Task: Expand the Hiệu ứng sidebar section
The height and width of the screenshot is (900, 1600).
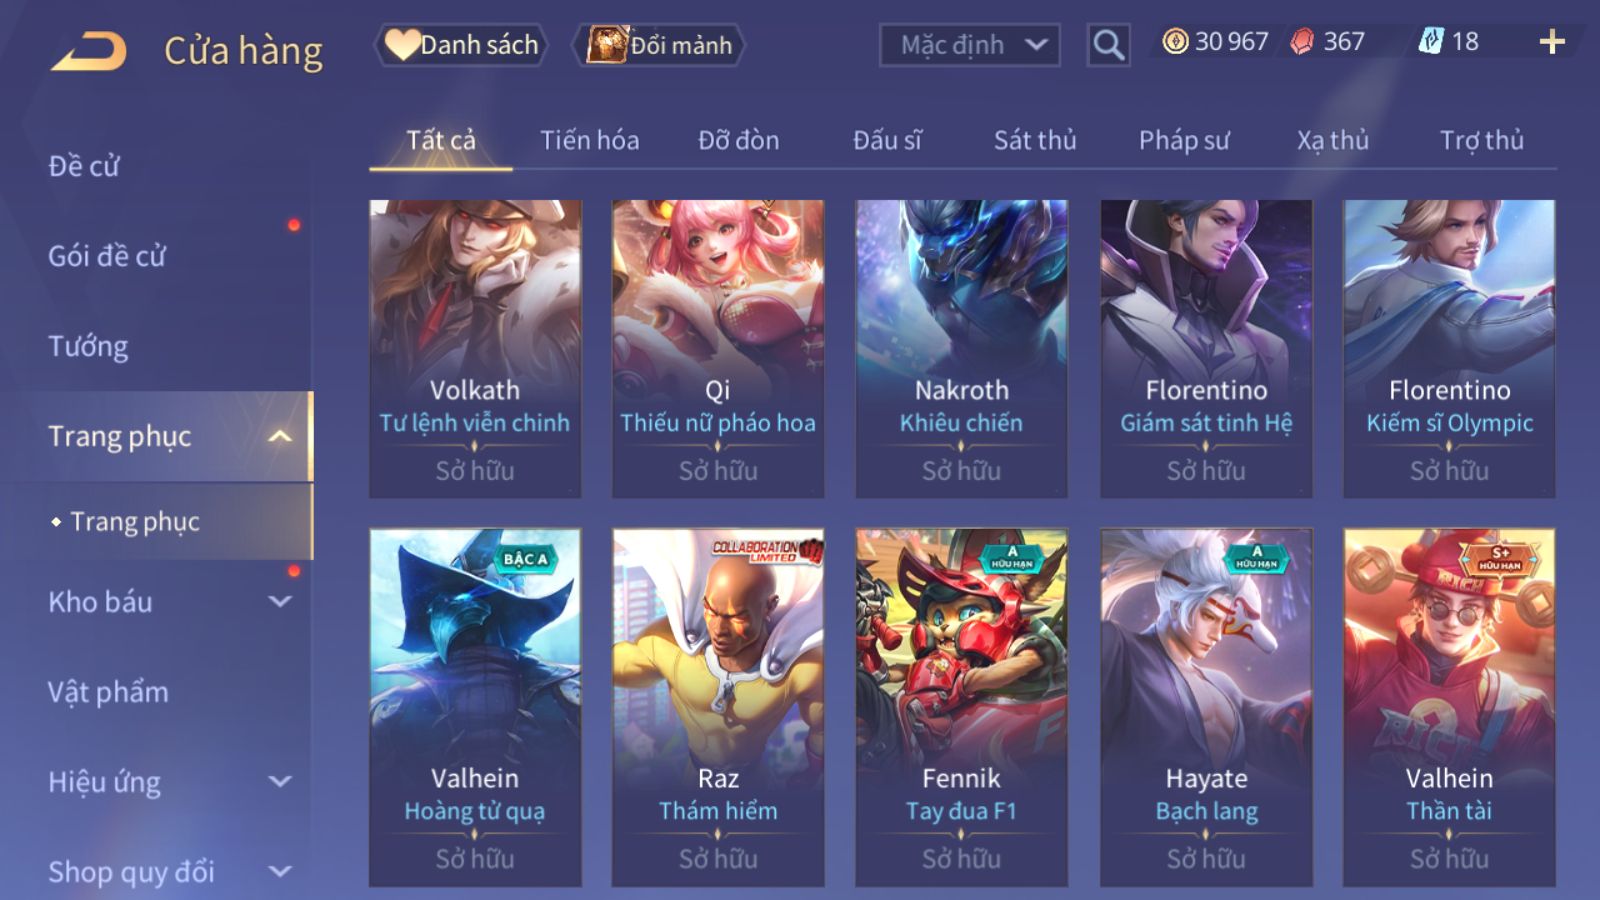Action: pos(280,782)
